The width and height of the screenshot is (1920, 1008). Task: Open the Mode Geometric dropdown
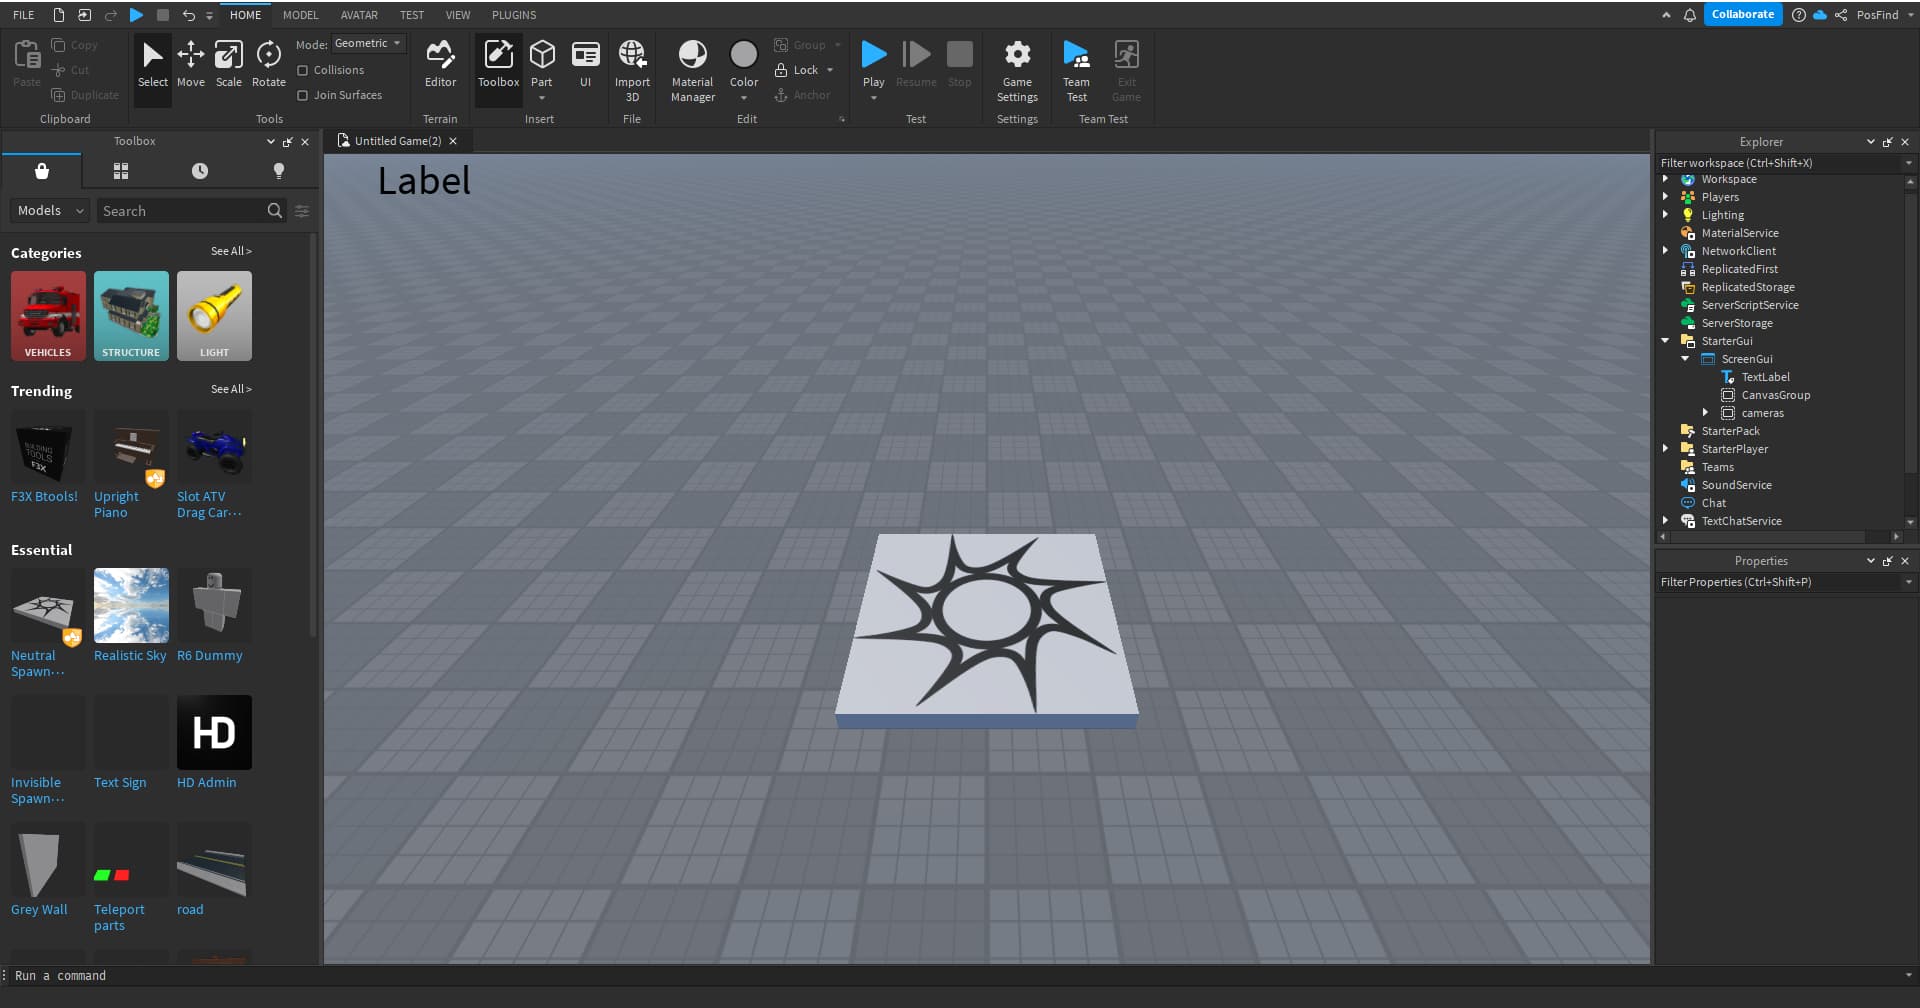tap(368, 44)
